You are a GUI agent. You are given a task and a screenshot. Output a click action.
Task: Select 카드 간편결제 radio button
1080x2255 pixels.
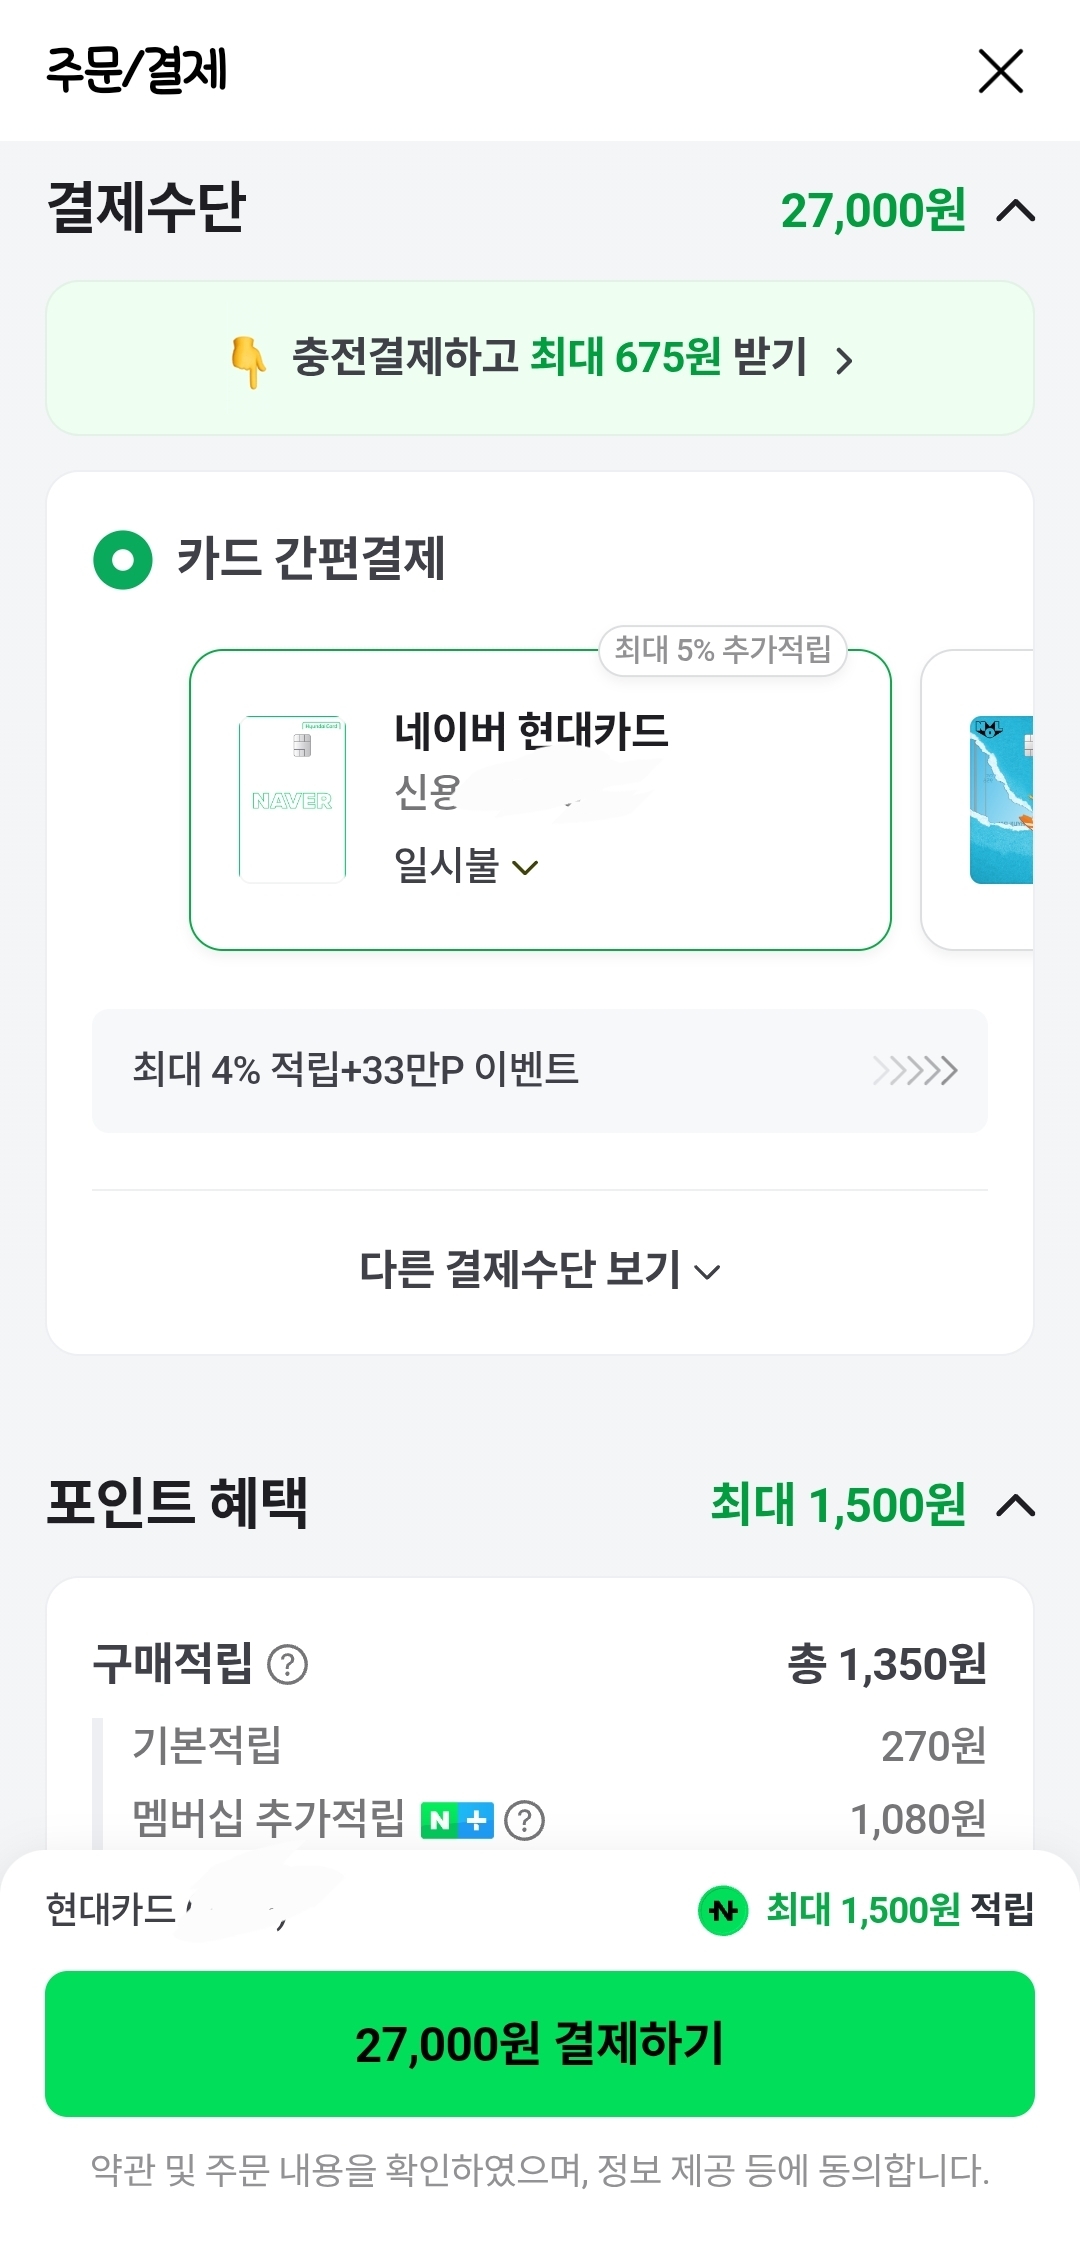tap(123, 560)
